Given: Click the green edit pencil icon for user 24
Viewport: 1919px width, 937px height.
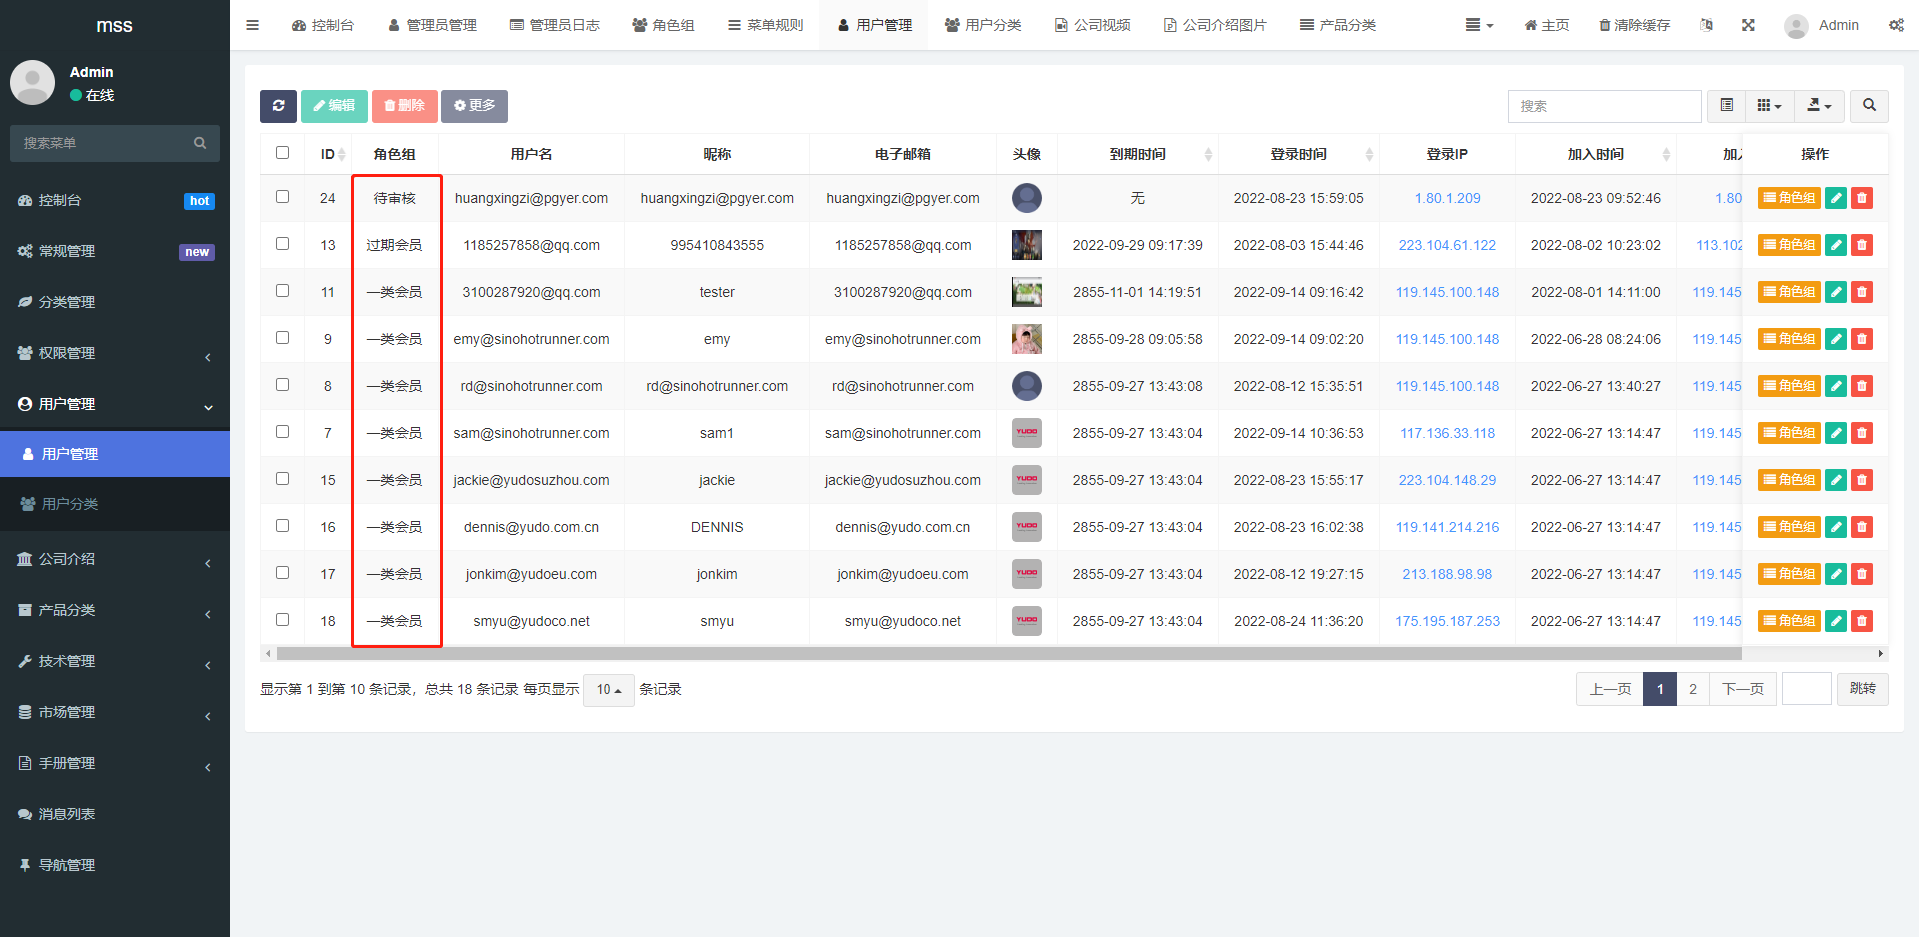Looking at the screenshot, I should pos(1836,198).
